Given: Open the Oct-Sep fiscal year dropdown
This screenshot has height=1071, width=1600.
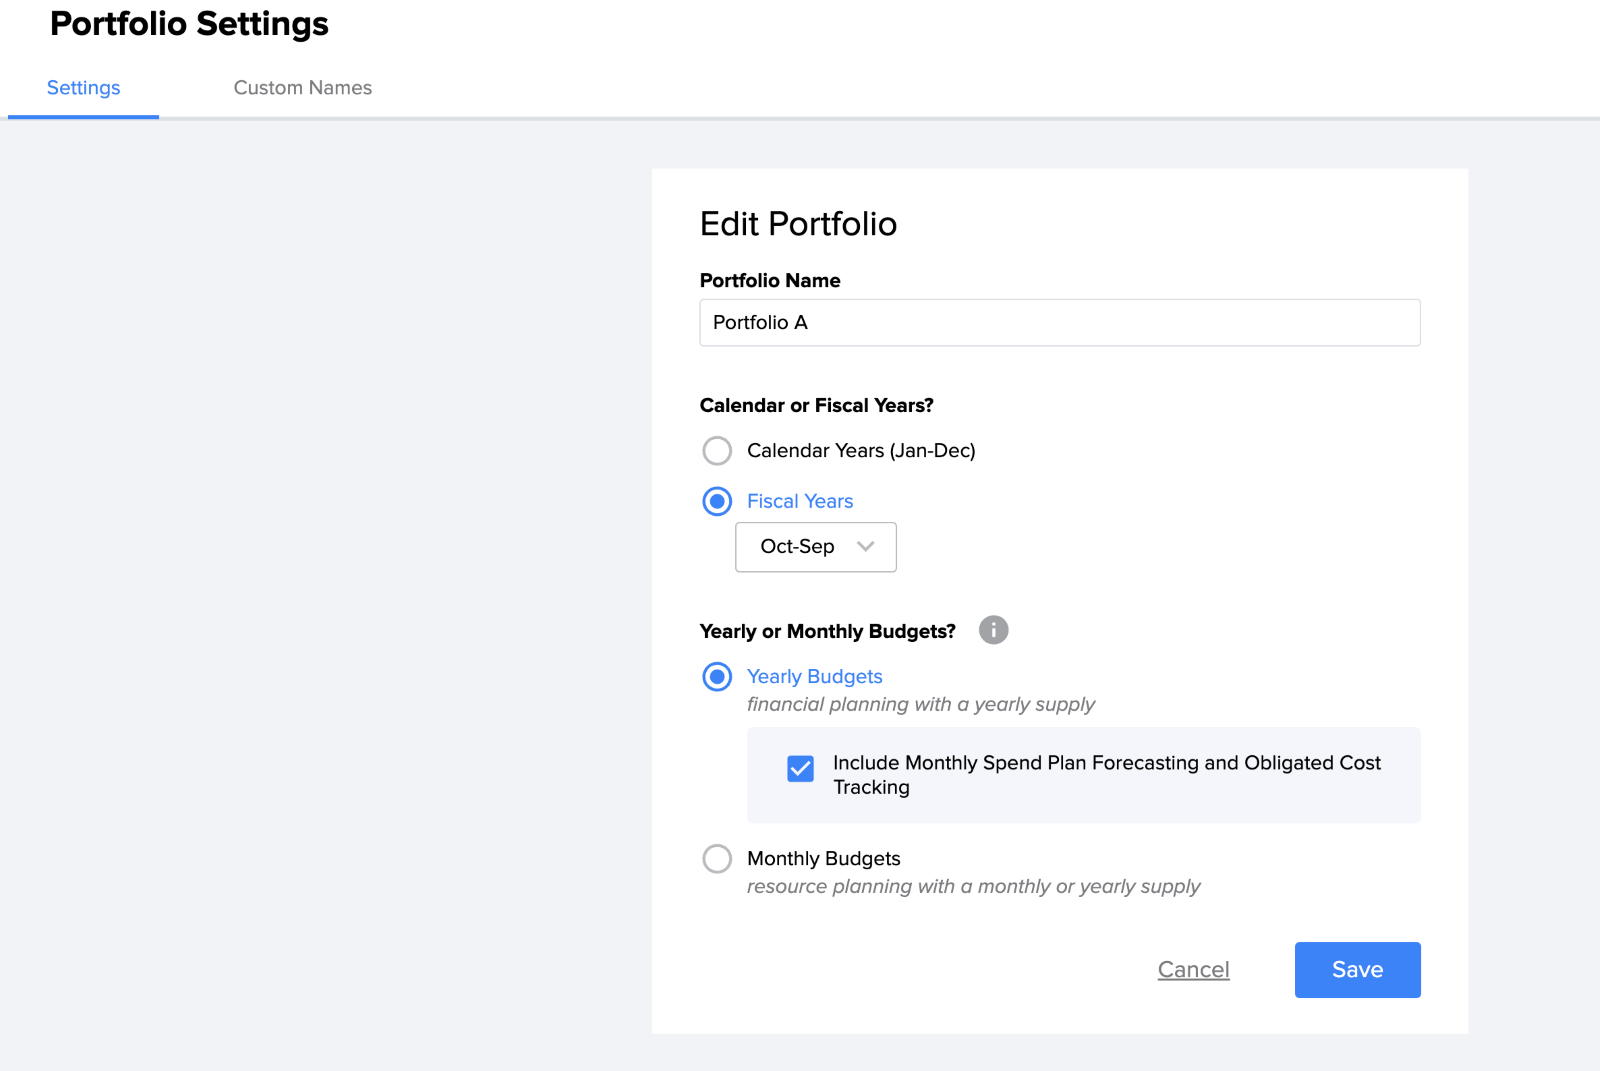Looking at the screenshot, I should click(815, 547).
